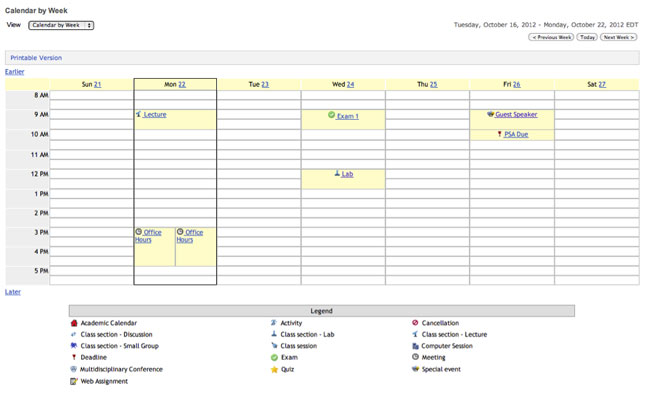Open the Calendar by Week view dropdown
Viewport: 648px width, 401px height.
click(61, 25)
